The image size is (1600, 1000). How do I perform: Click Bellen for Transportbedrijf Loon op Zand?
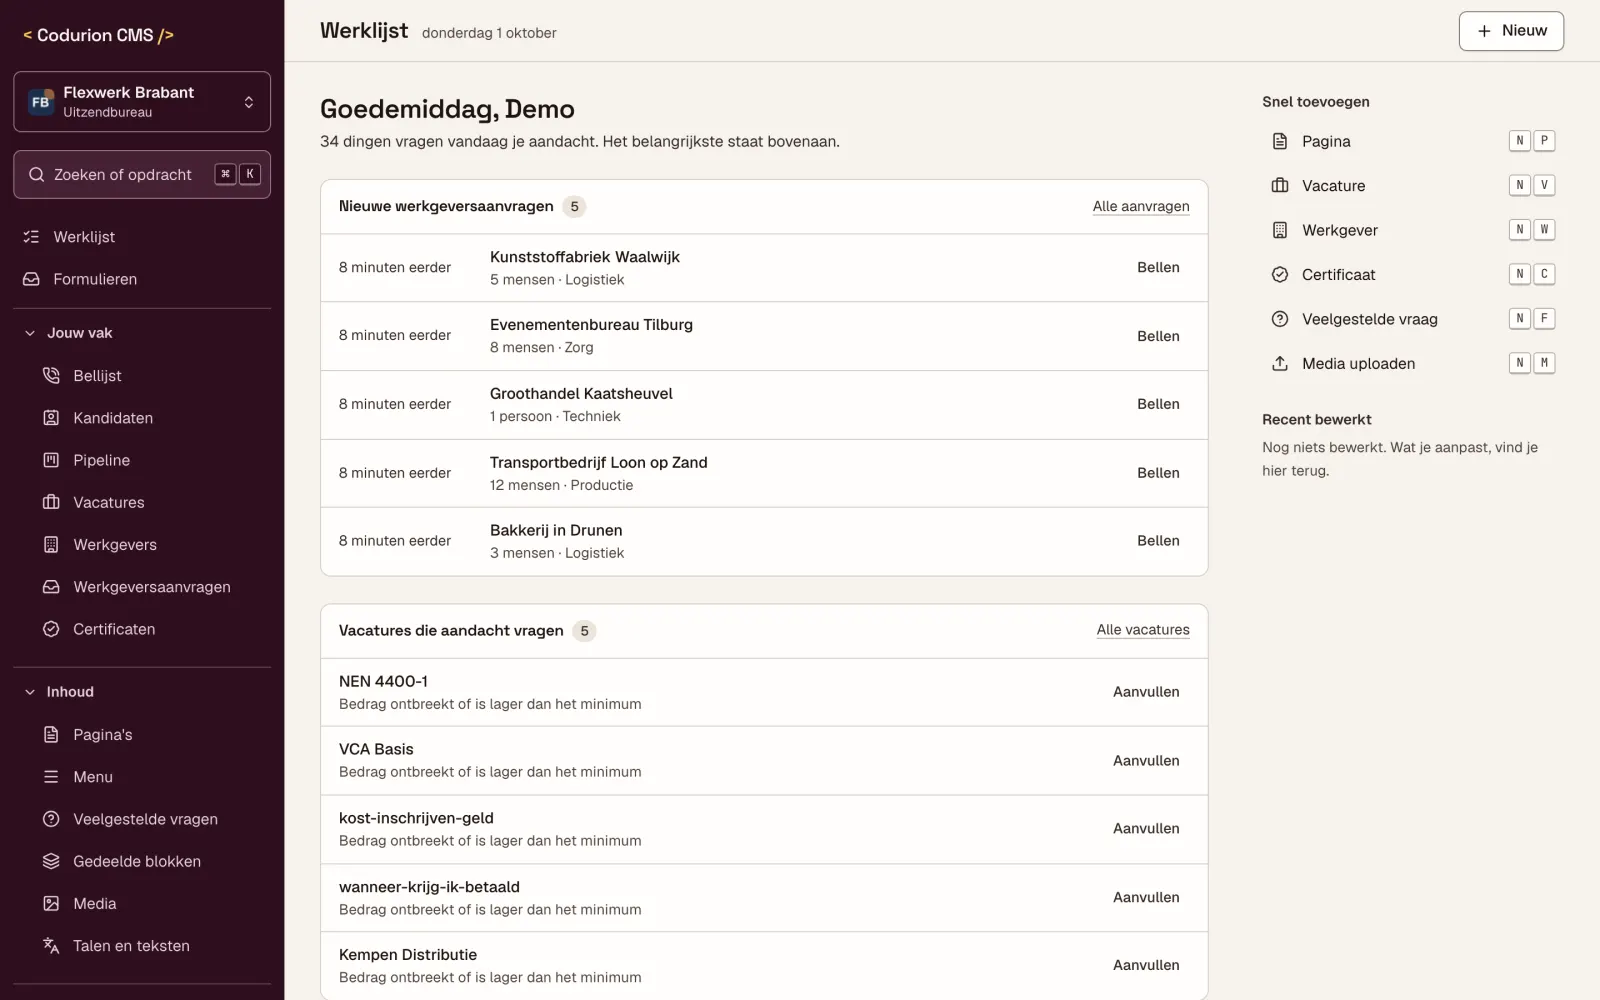tap(1158, 473)
